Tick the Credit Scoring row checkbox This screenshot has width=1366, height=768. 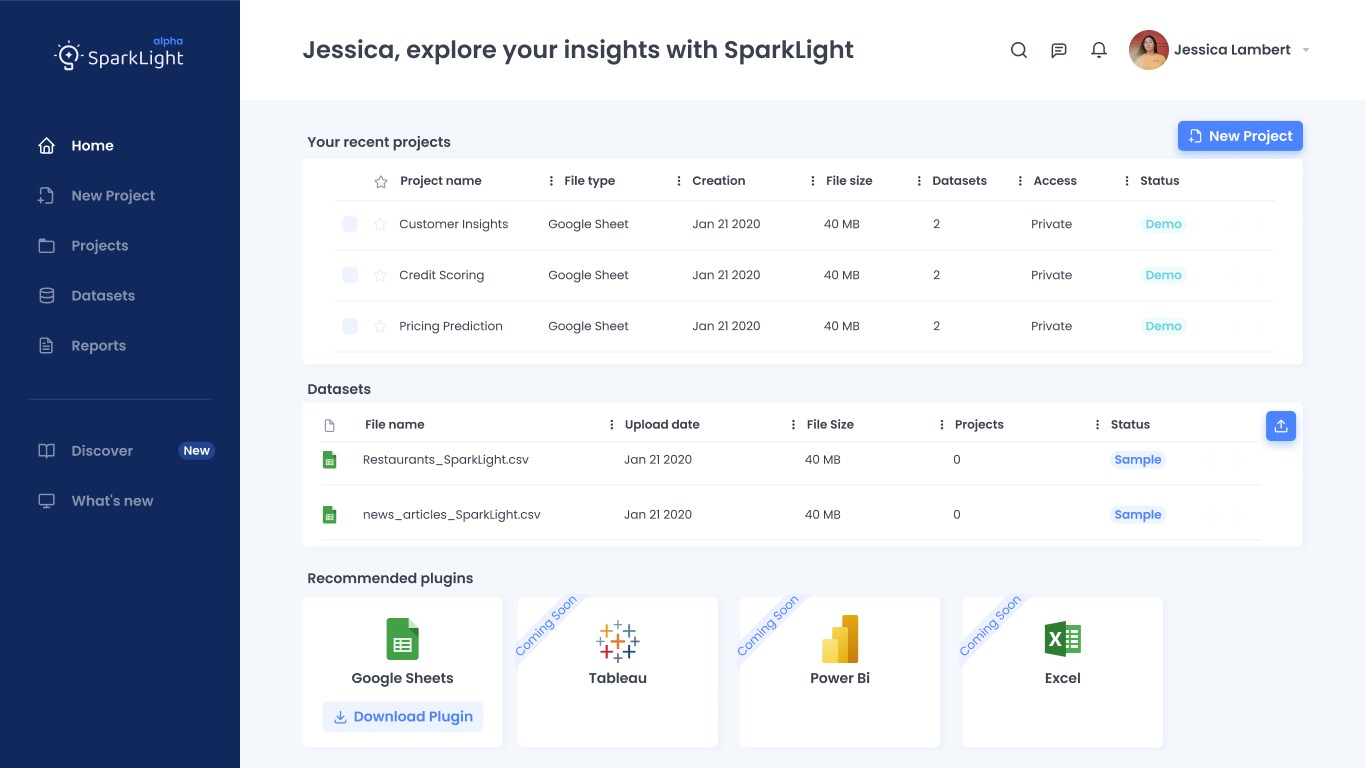(350, 275)
